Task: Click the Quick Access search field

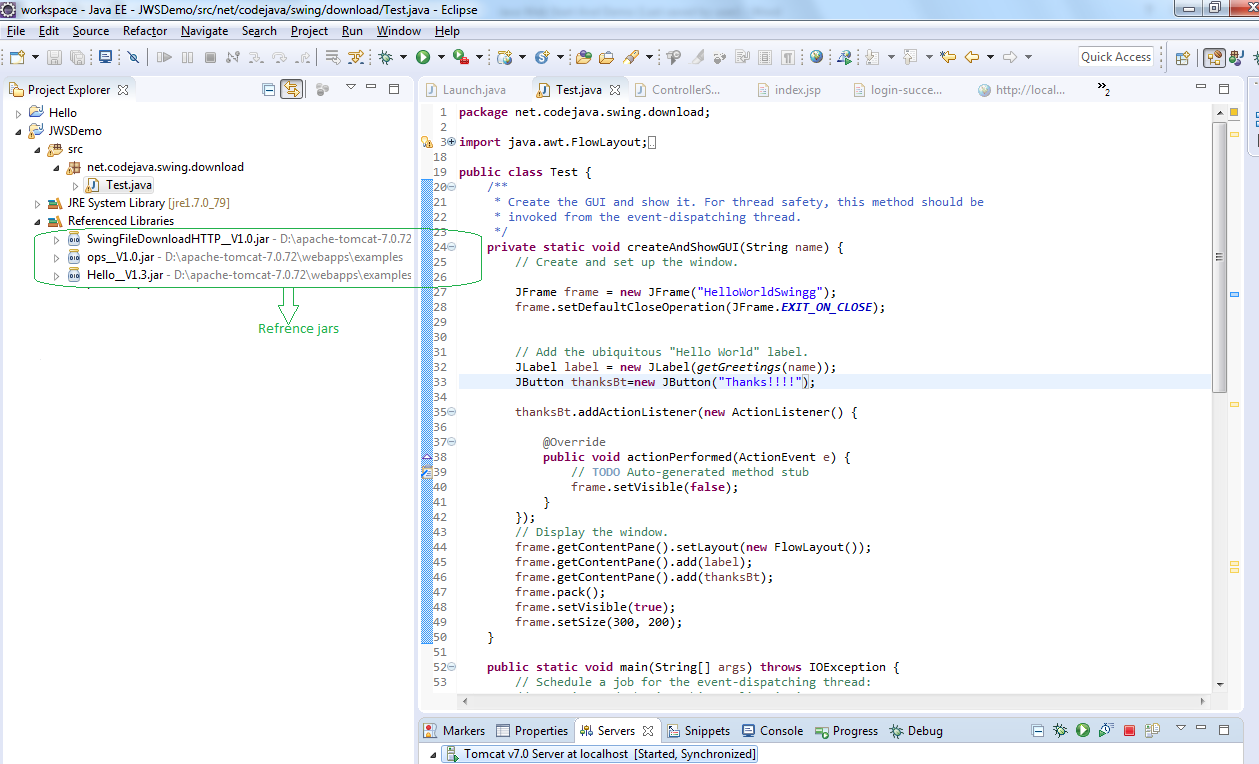Action: (1116, 57)
